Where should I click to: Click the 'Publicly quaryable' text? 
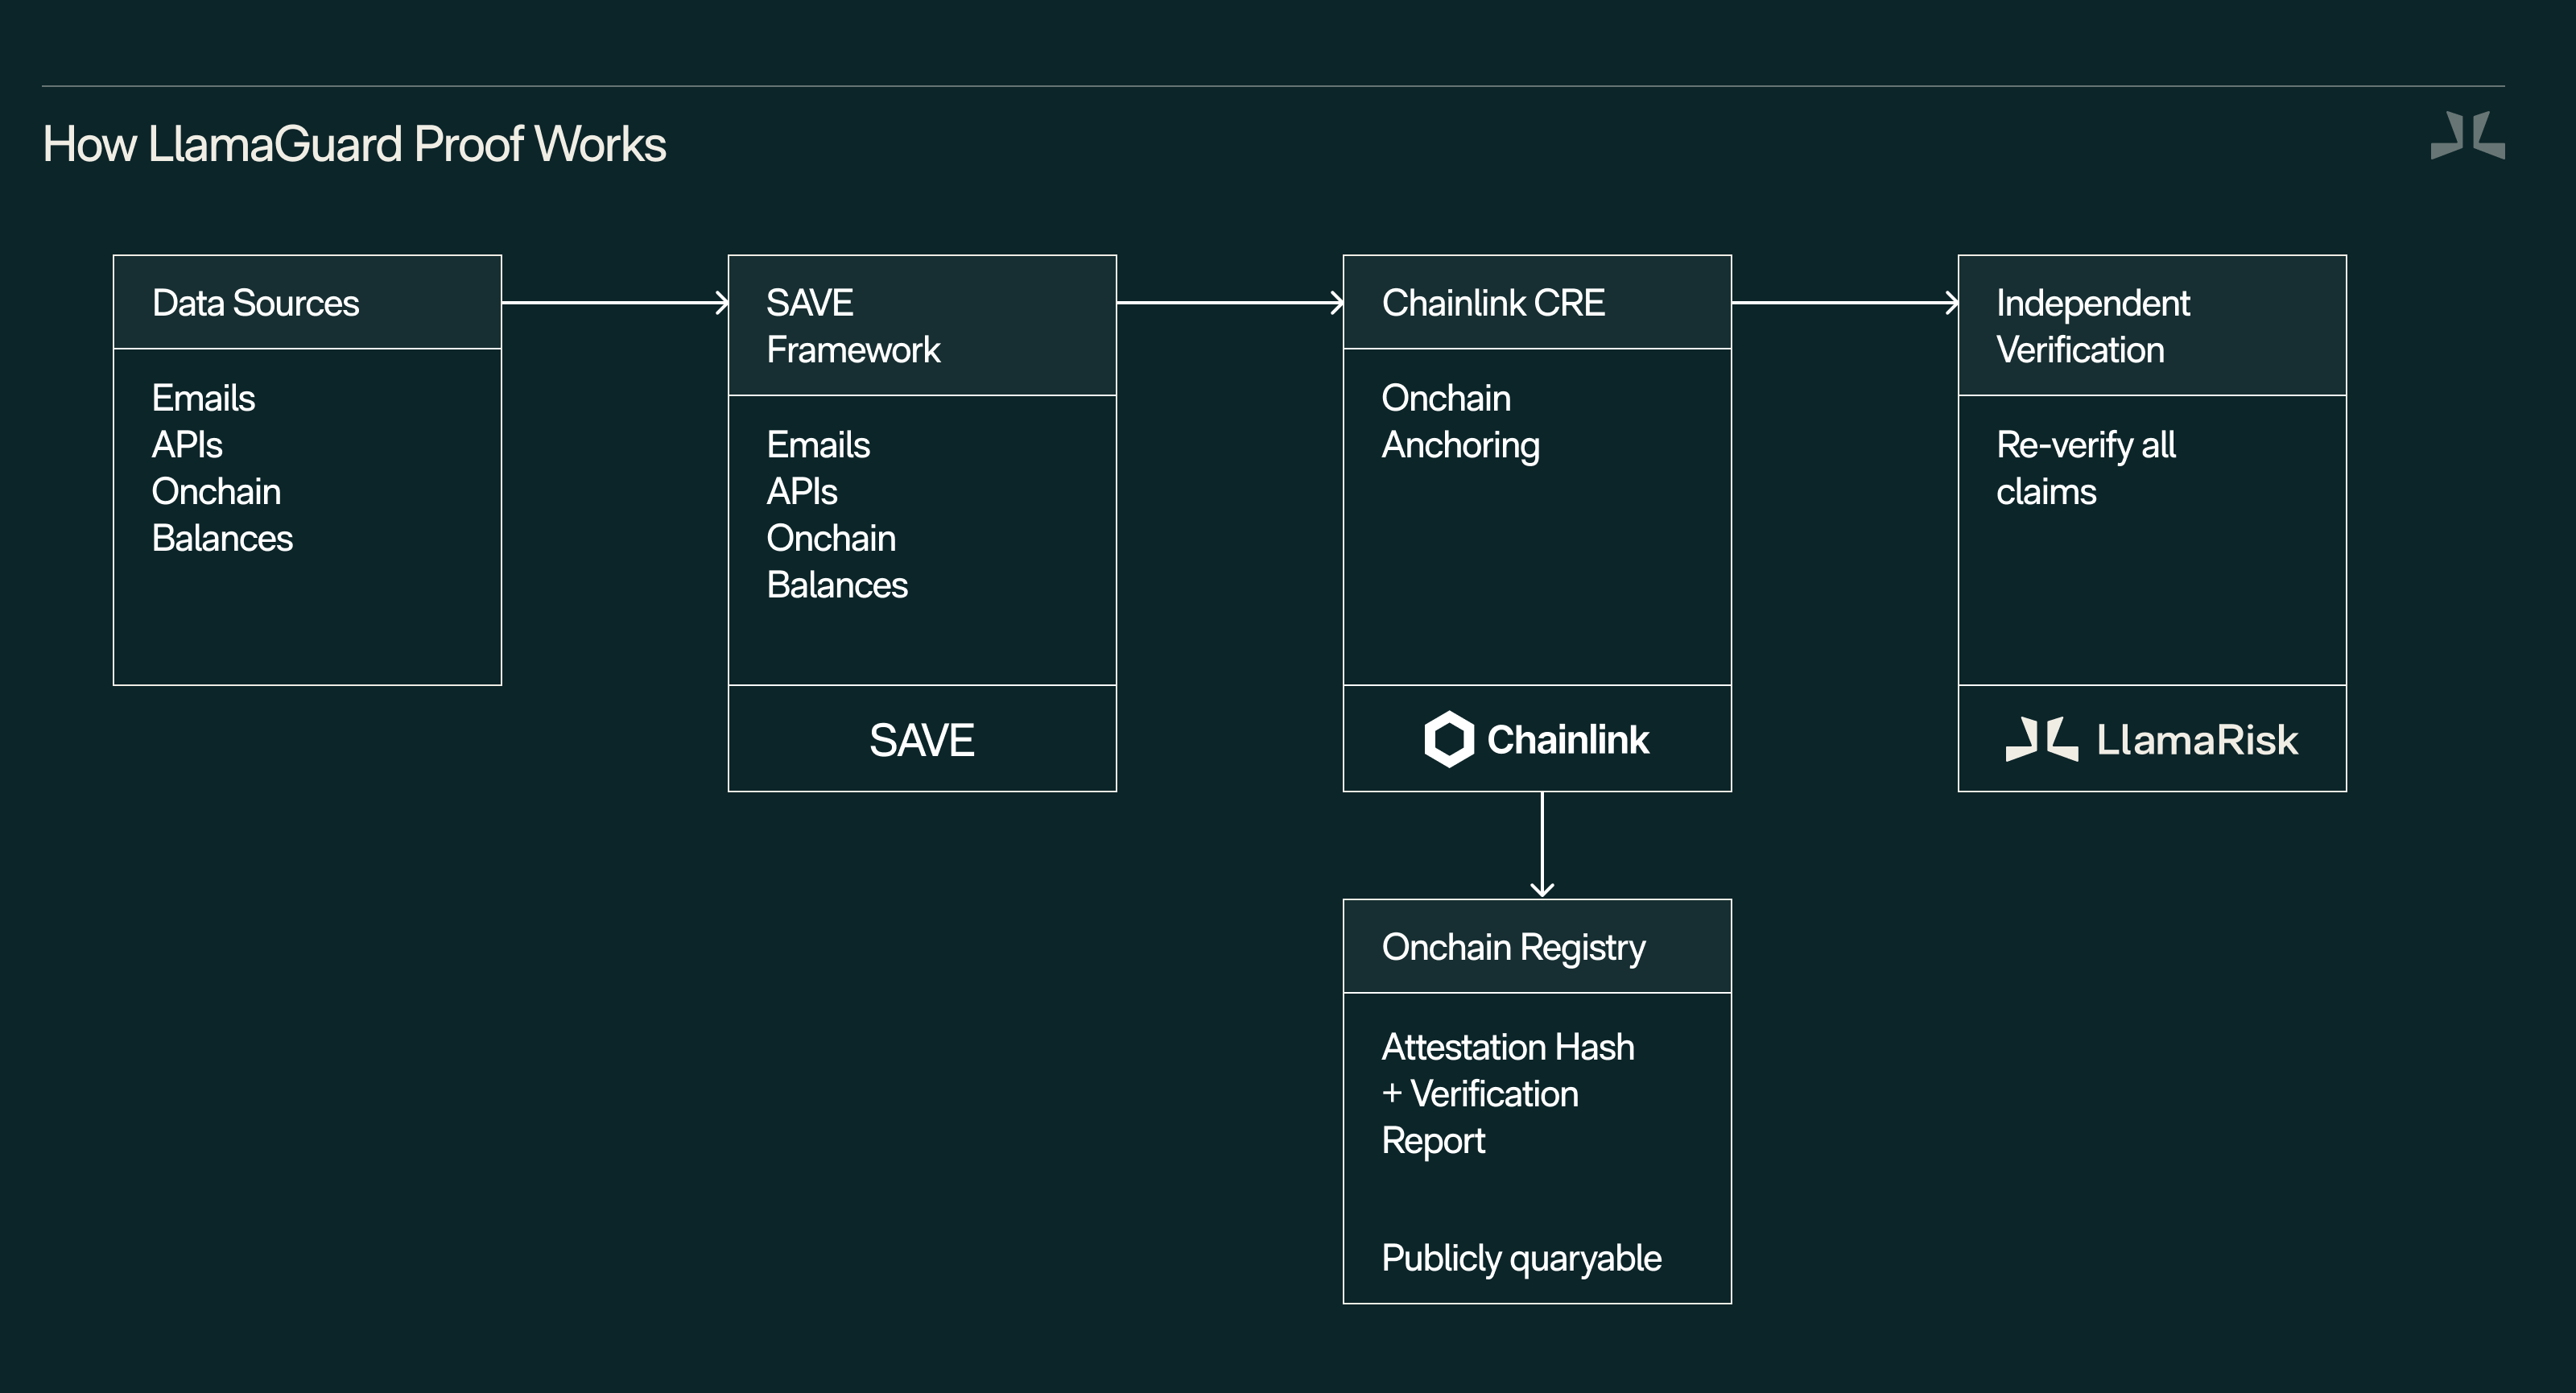[1521, 1258]
